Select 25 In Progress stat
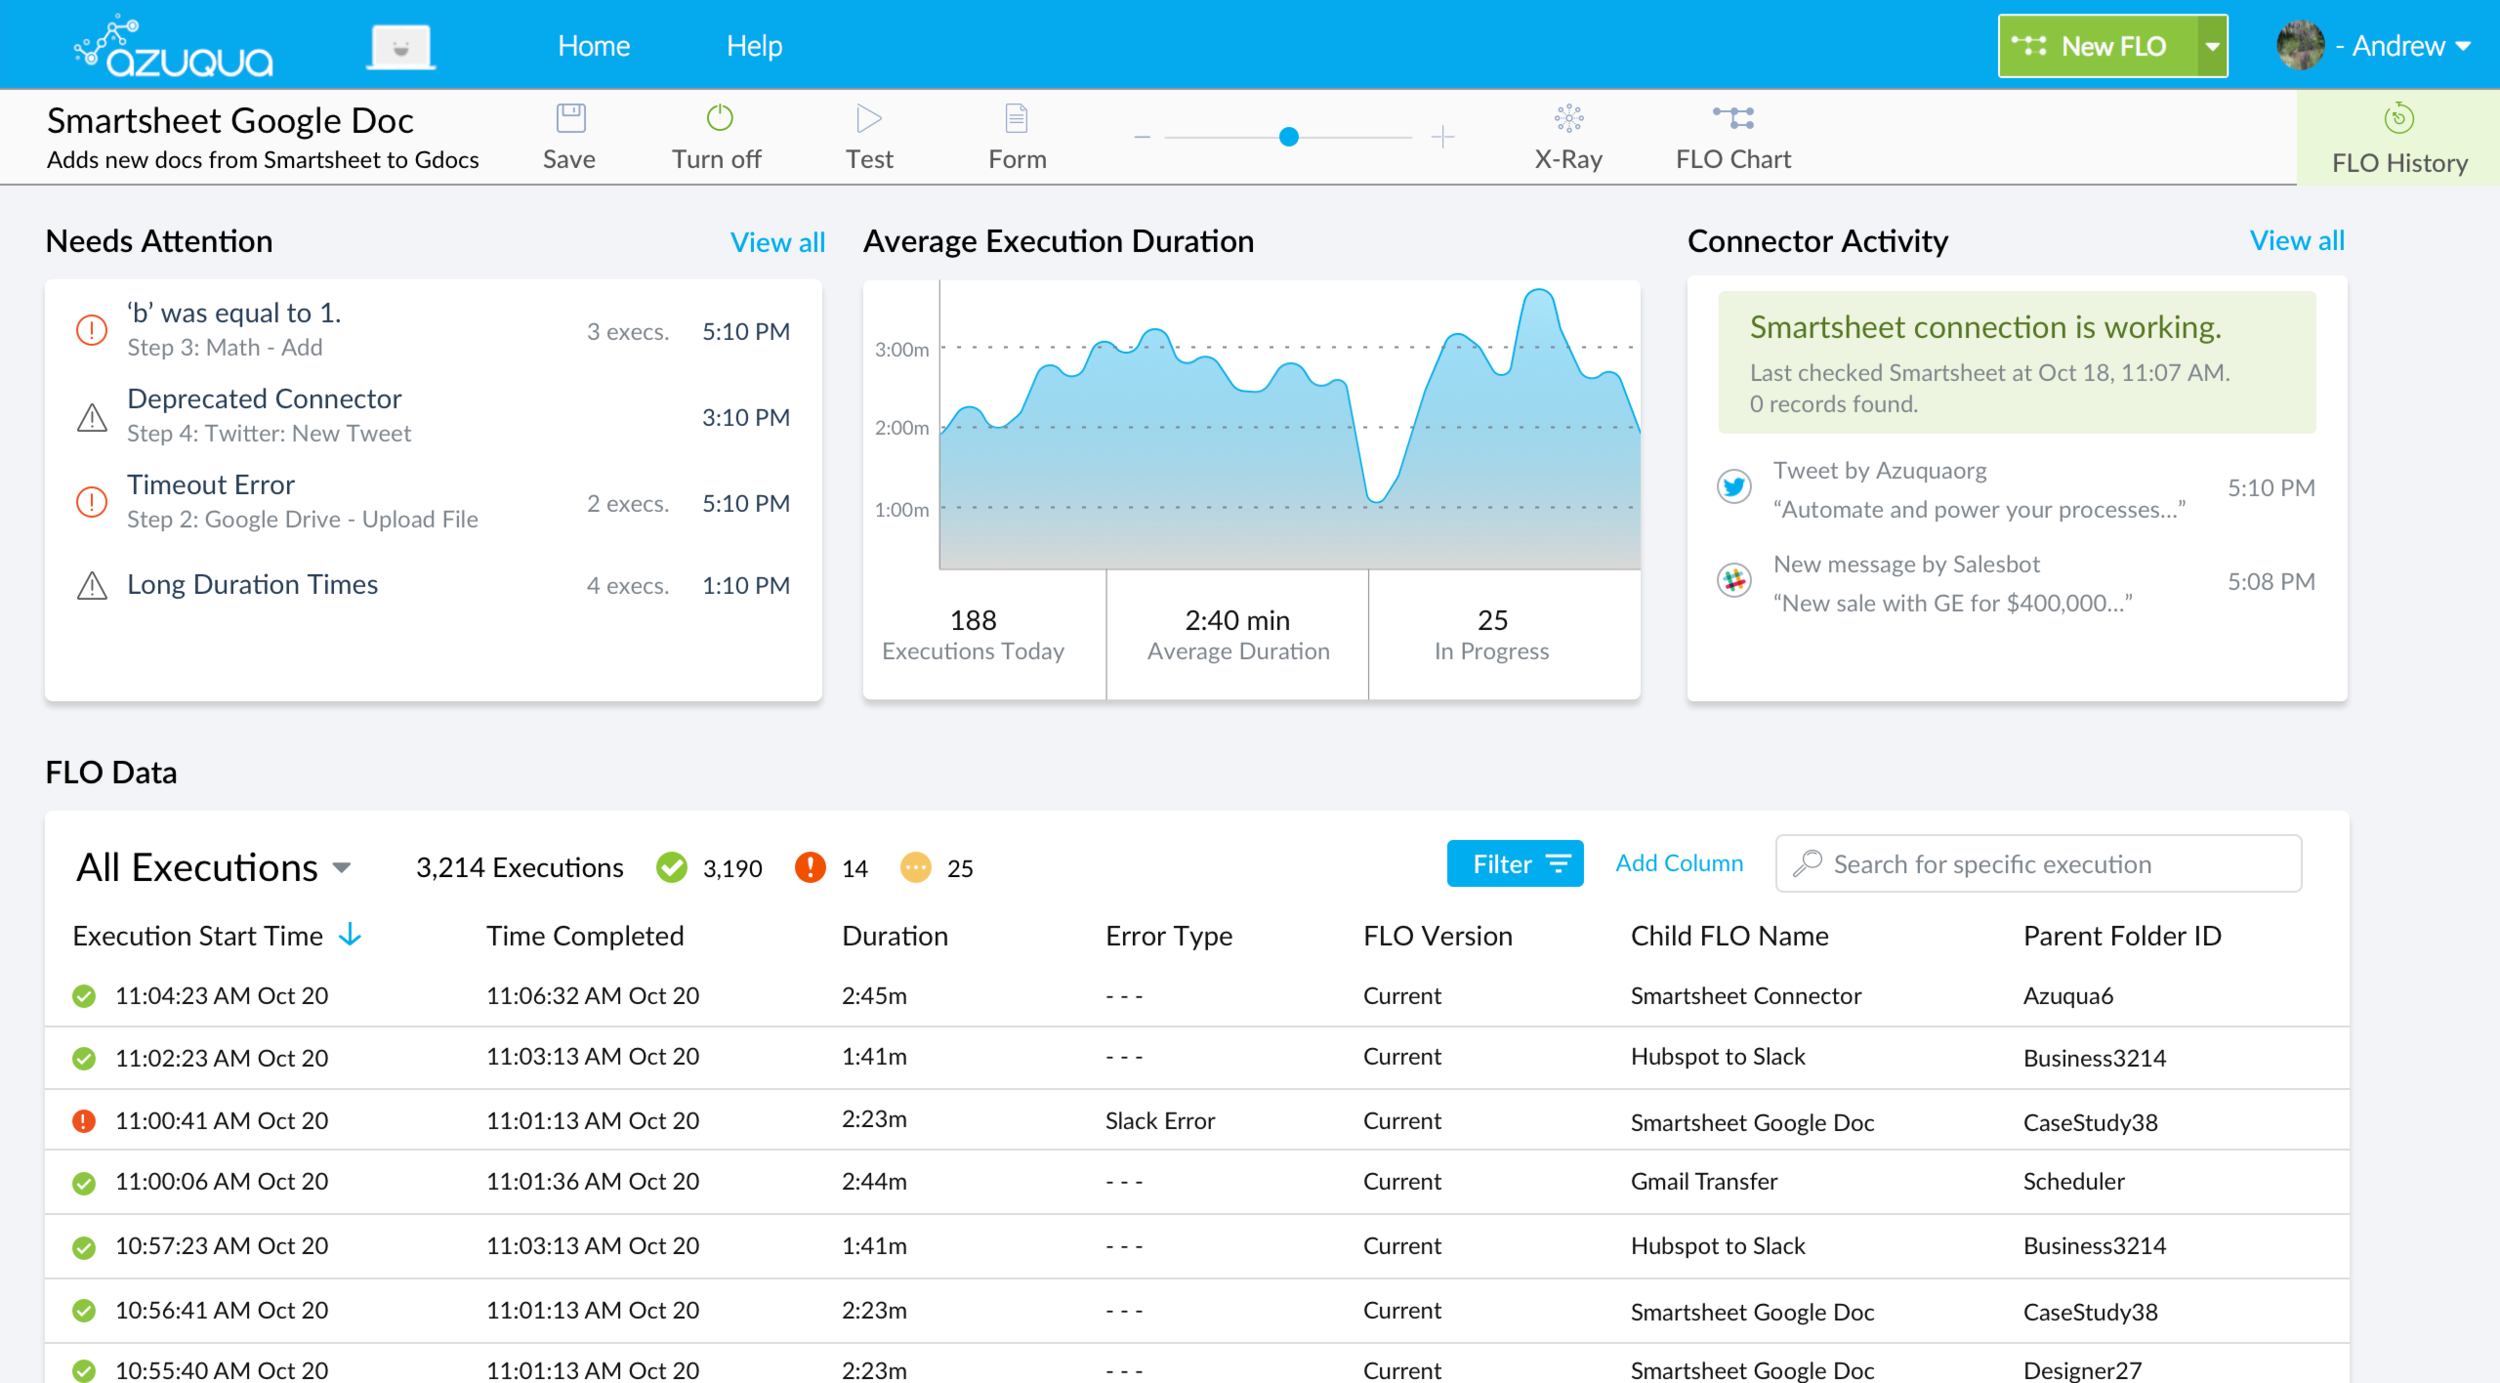Image resolution: width=2500 pixels, height=1383 pixels. coord(1491,635)
